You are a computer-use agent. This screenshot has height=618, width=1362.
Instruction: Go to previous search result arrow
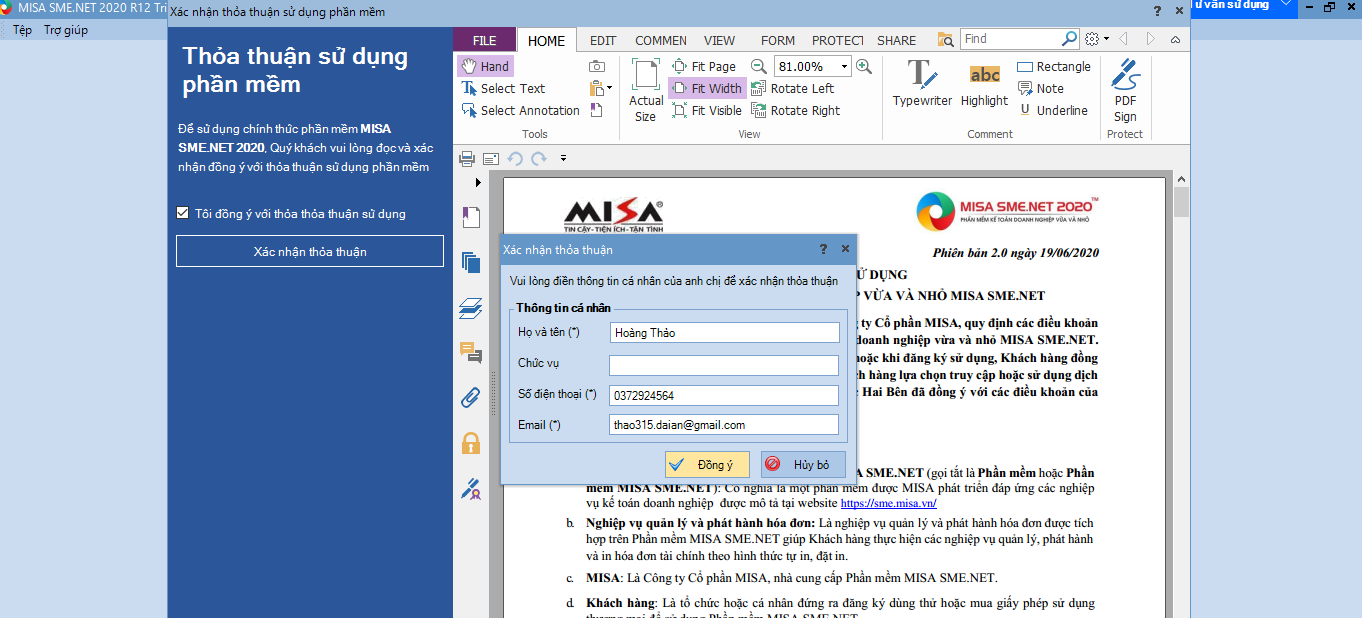pyautogui.click(x=1123, y=39)
